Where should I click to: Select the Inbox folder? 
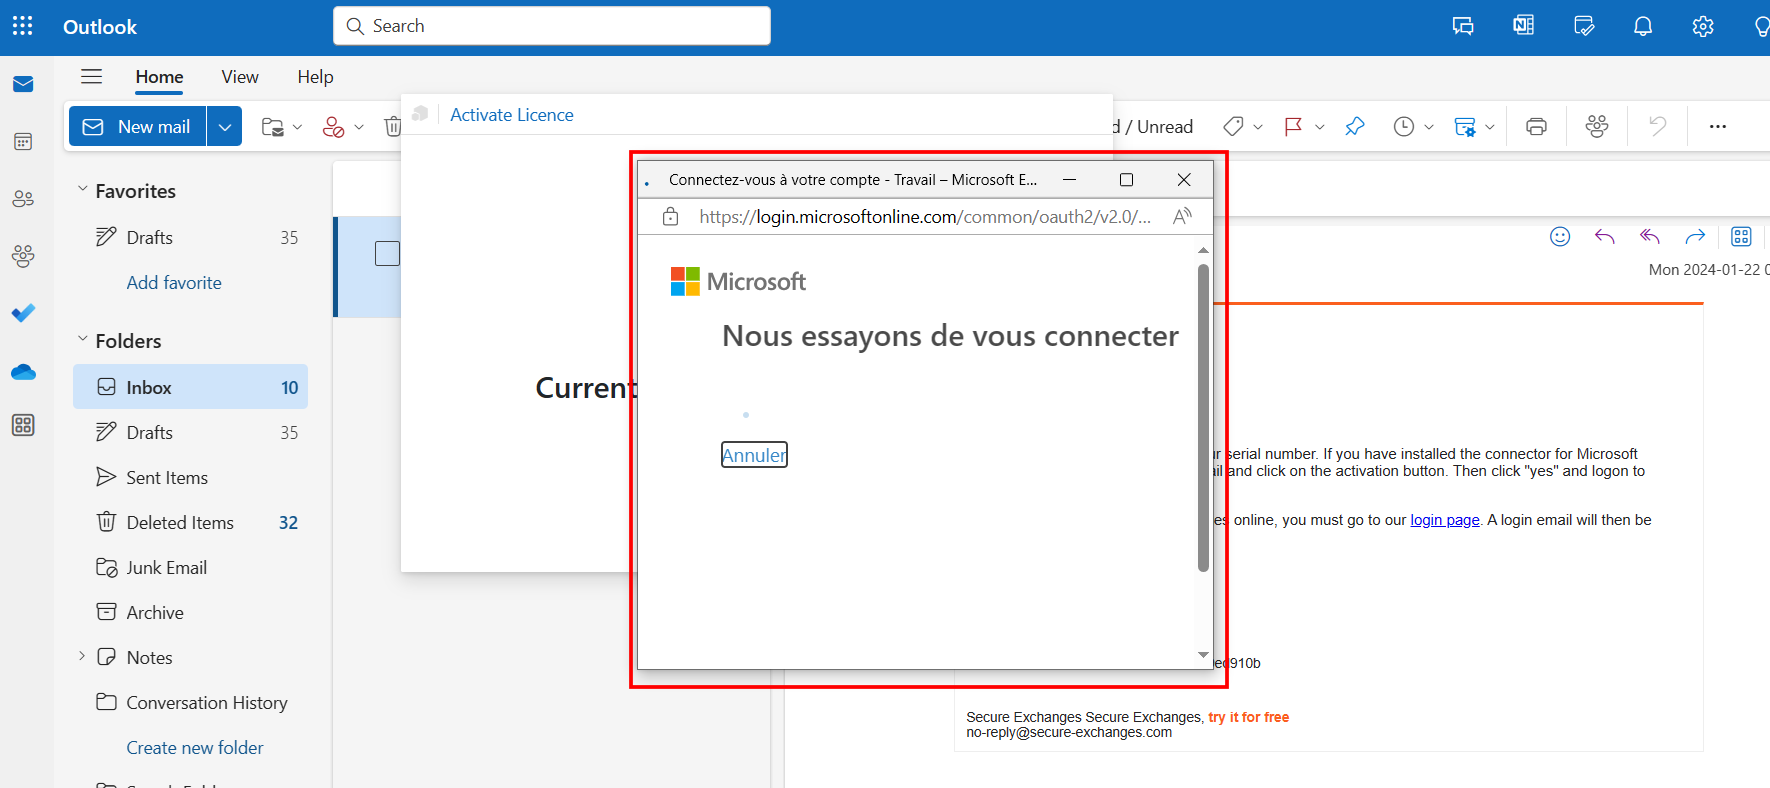click(x=190, y=387)
